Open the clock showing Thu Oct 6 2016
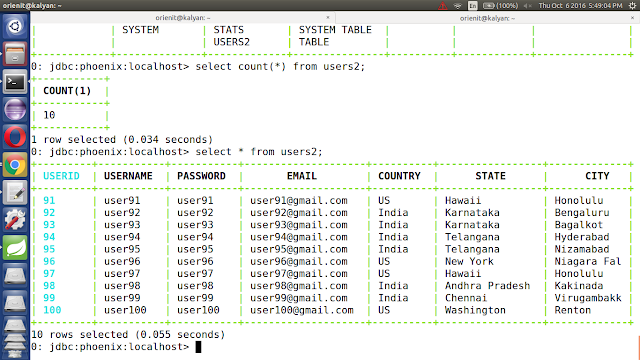 coord(580,6)
